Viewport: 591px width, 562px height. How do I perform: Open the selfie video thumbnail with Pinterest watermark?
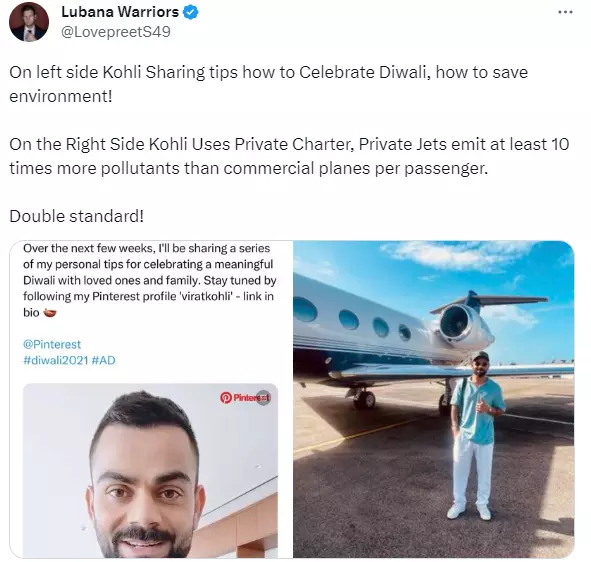150,470
